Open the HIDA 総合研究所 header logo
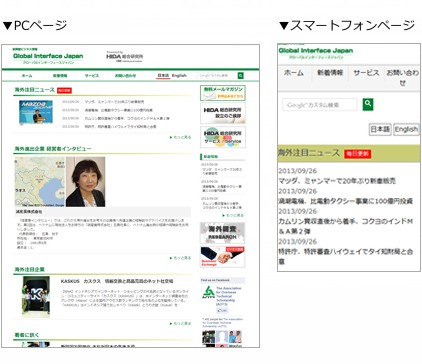The height and width of the screenshot is (364, 422). 124,57
